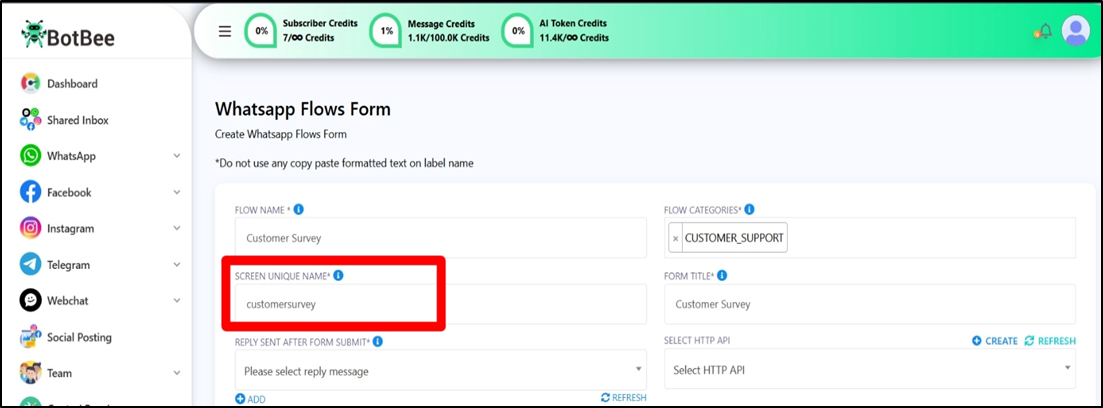Click the Reply Sent After Form Submit info icon
Viewport: 1103px width, 408px height.
click(x=378, y=341)
